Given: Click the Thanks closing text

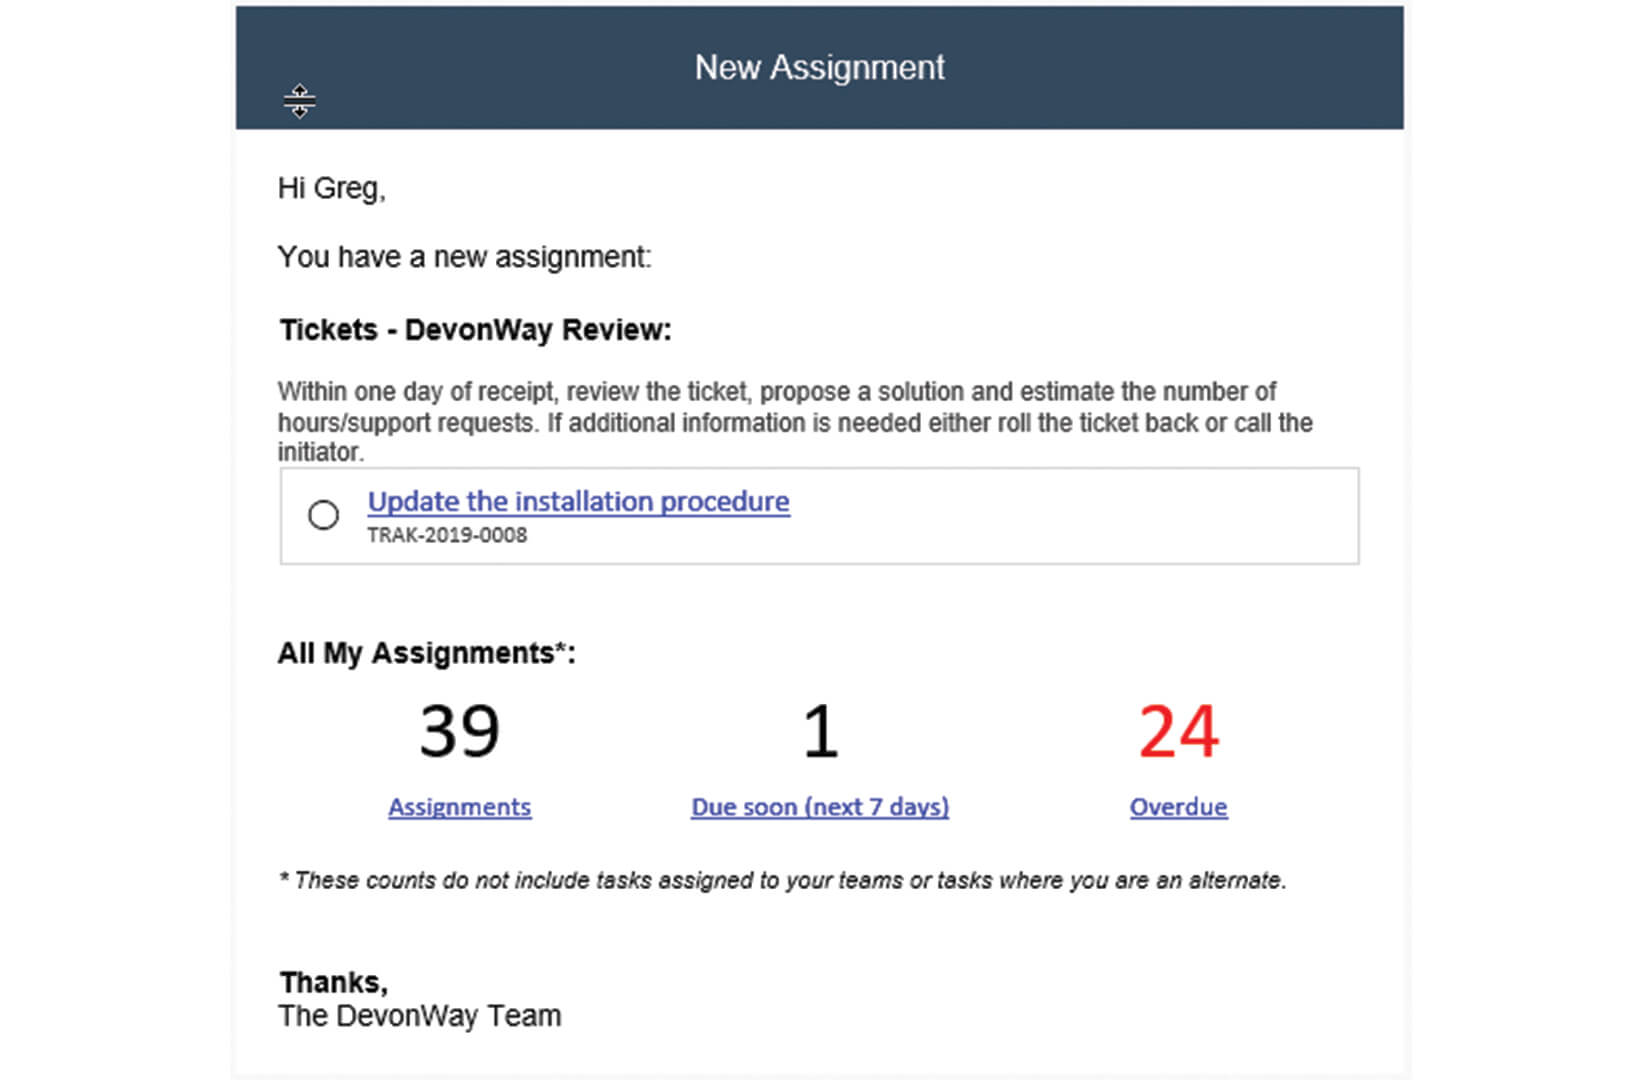Looking at the screenshot, I should click(334, 982).
